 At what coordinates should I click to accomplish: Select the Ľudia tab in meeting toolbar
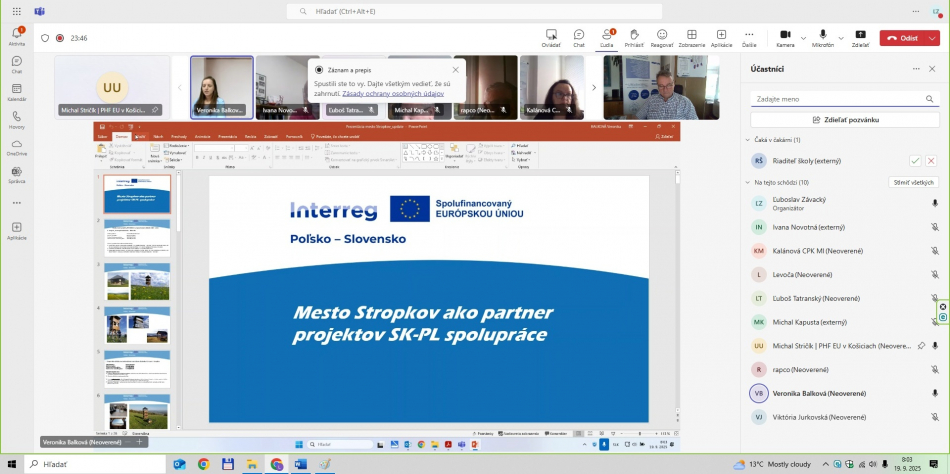click(x=607, y=37)
